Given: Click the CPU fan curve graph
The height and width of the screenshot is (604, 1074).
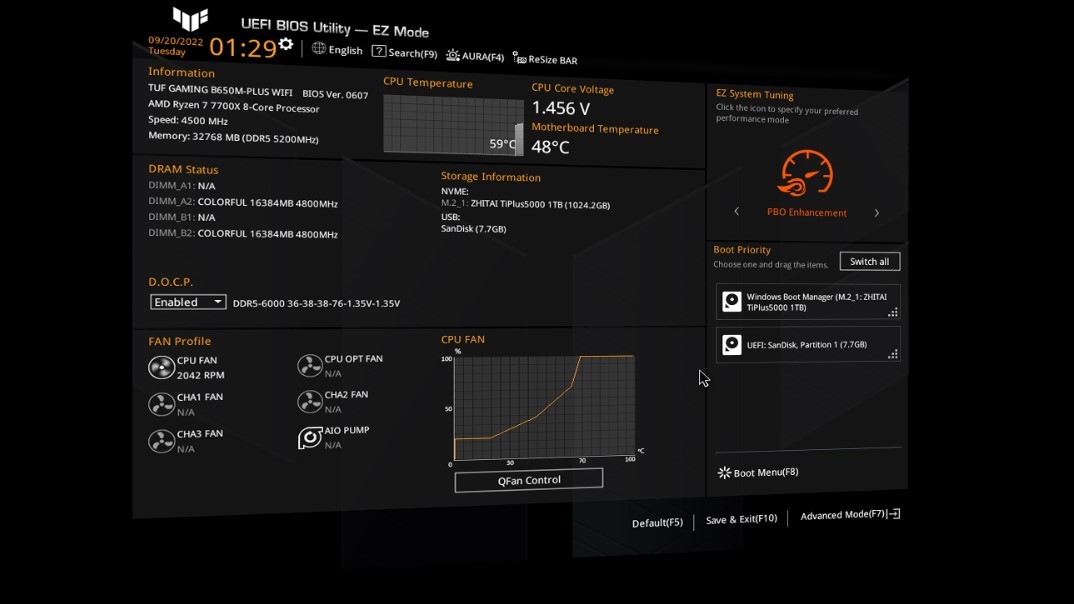Looking at the screenshot, I should (545, 407).
